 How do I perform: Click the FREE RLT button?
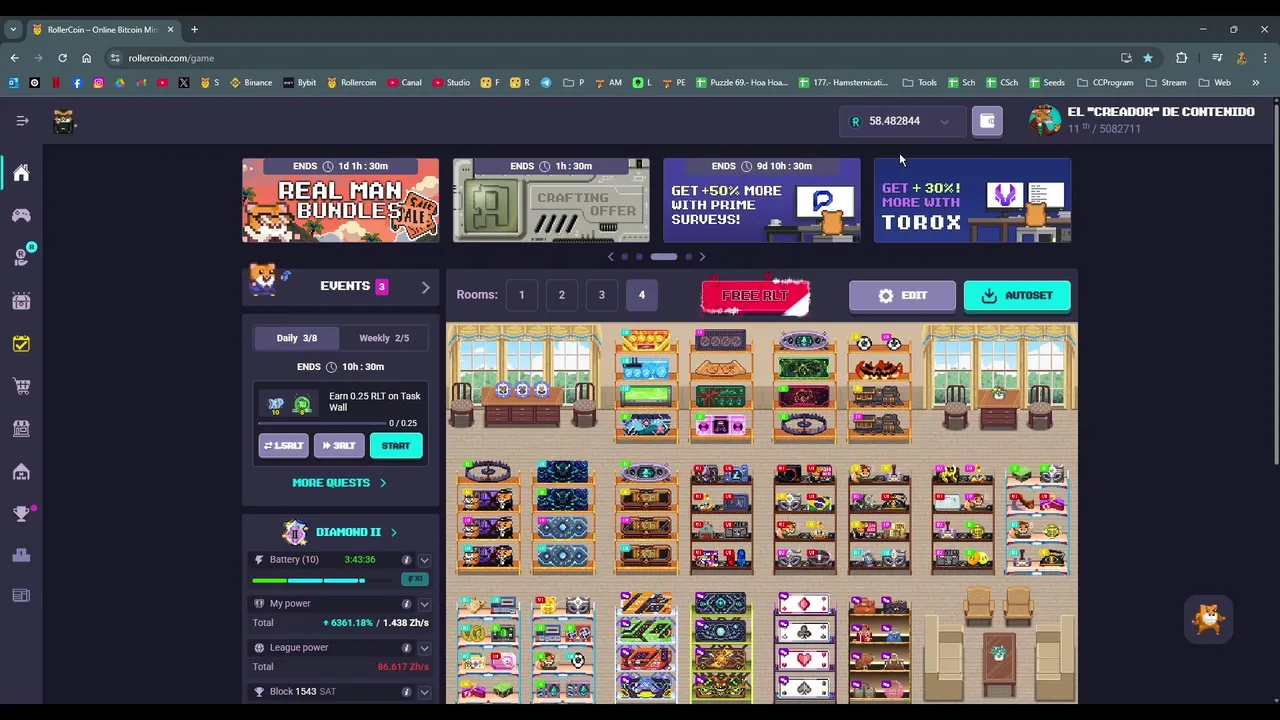click(x=755, y=296)
